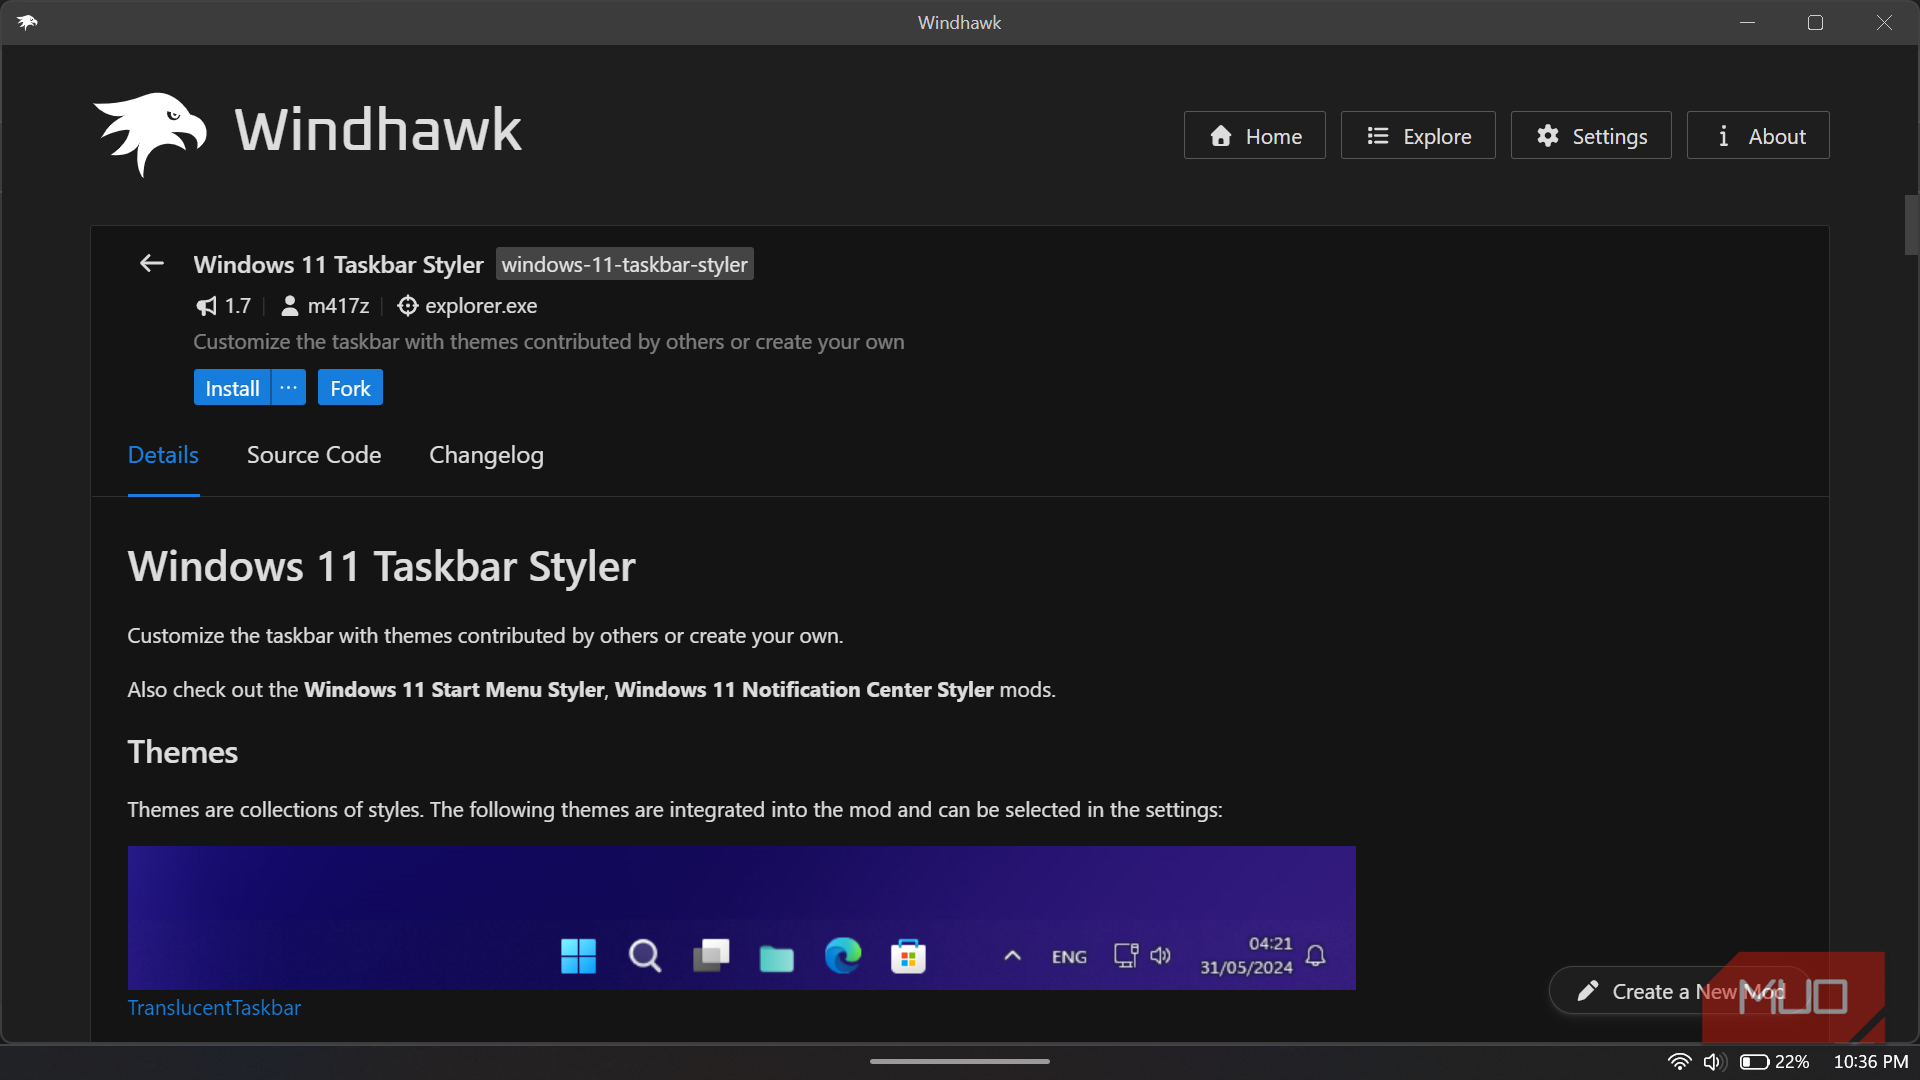
Task: Click the windows-11-taskbar-styler id tag
Action: pos(625,264)
